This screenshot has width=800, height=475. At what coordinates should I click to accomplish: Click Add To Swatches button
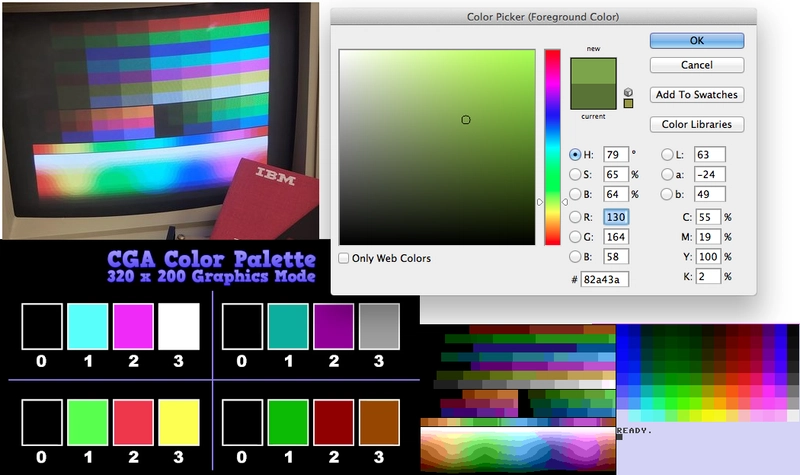(x=696, y=95)
